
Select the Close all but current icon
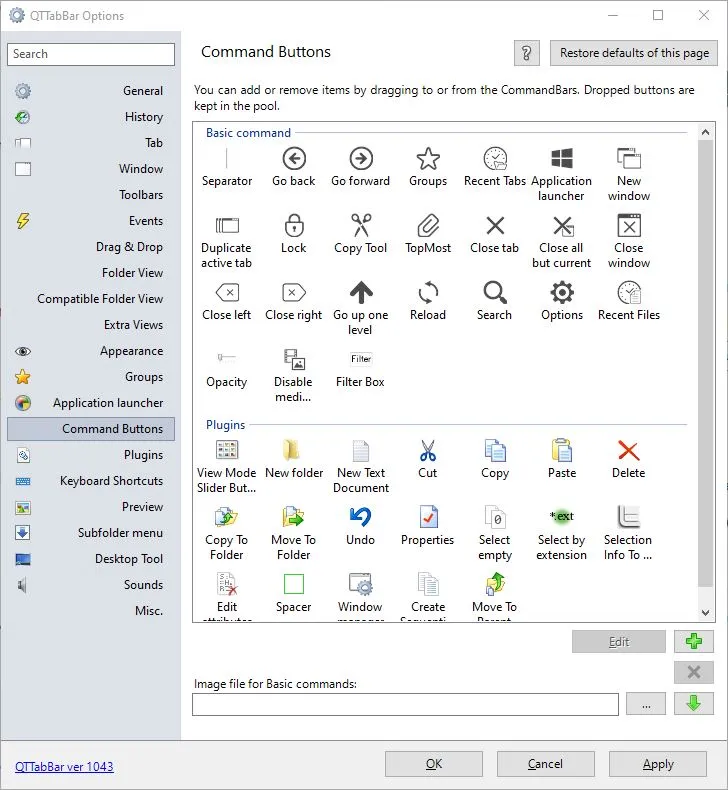pos(562,226)
